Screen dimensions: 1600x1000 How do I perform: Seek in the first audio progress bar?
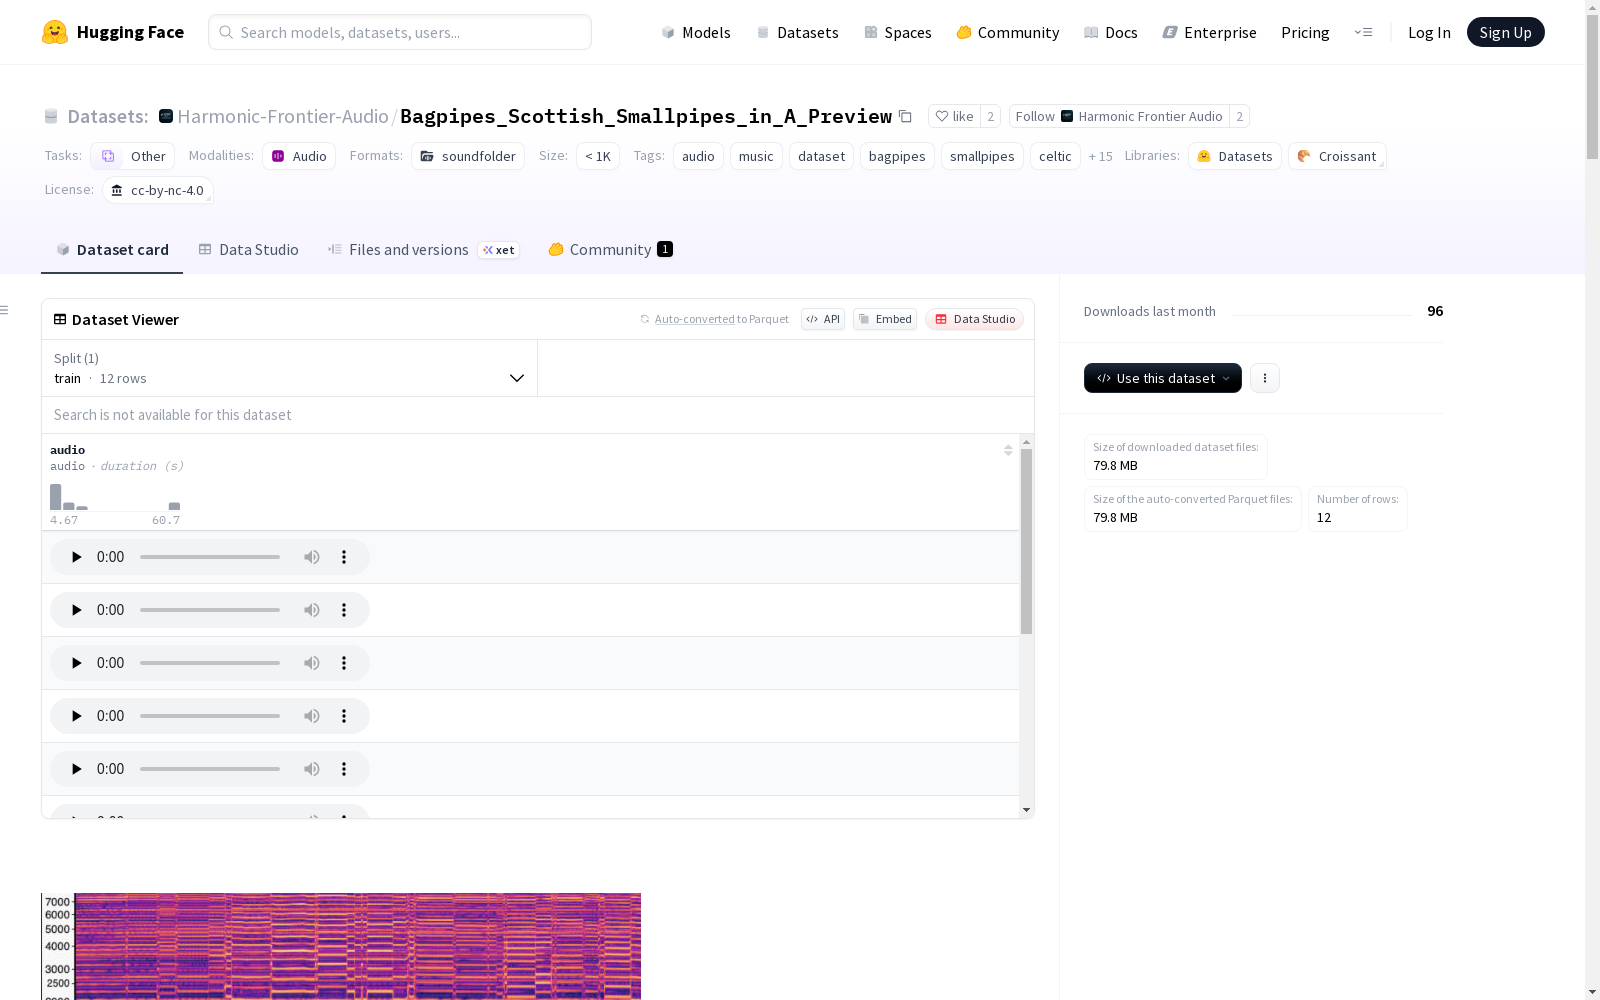click(210, 557)
